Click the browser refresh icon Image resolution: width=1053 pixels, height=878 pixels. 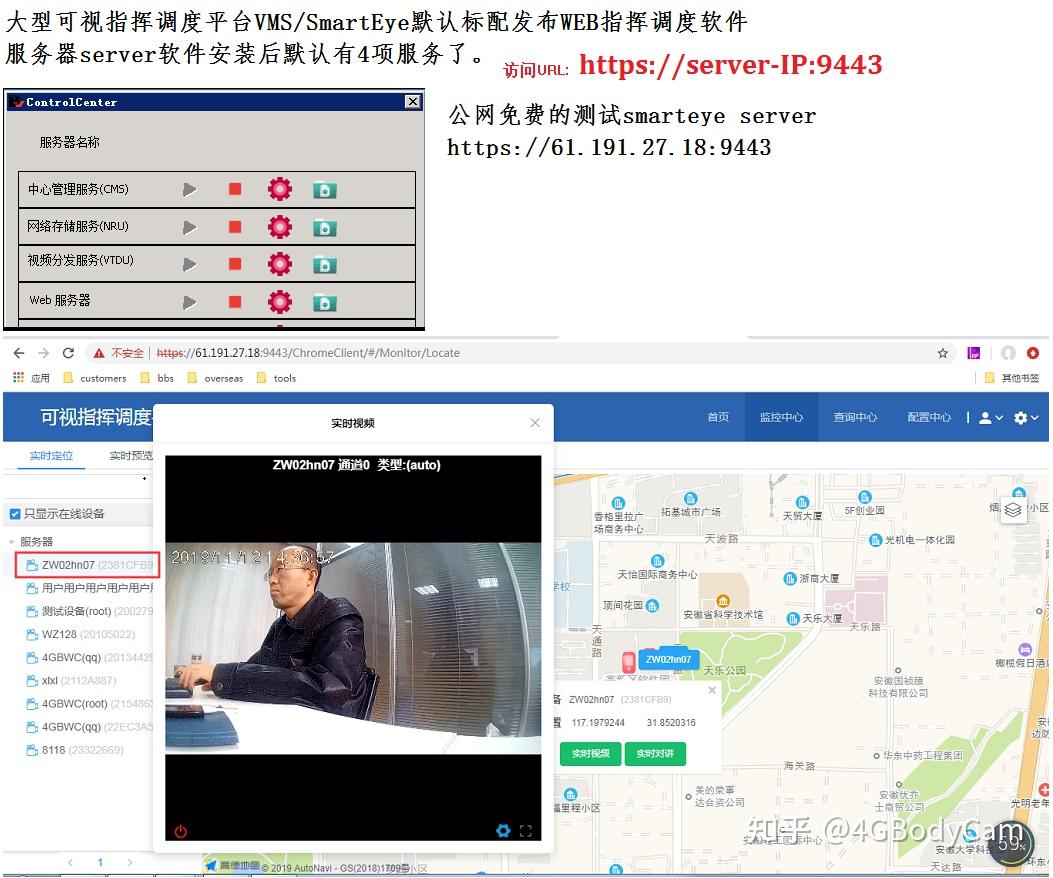point(68,352)
